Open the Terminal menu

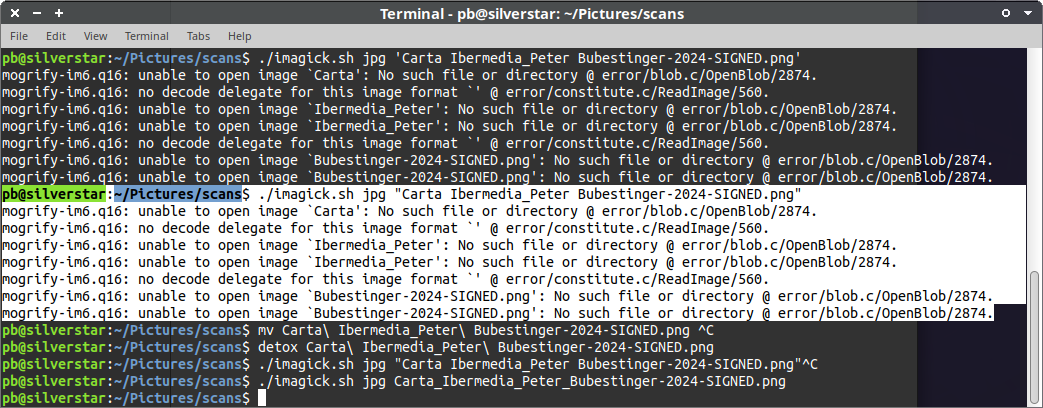[x=146, y=36]
